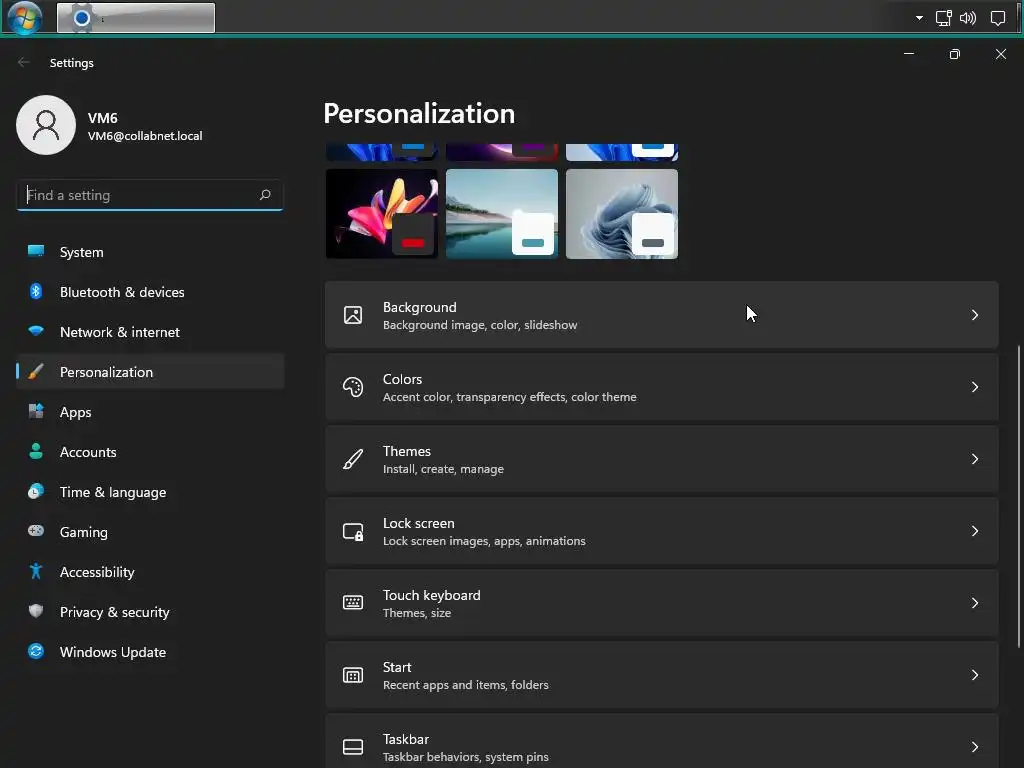This screenshot has height=768, width=1024.
Task: Click the network monitor icon in system tray
Action: click(x=944, y=18)
